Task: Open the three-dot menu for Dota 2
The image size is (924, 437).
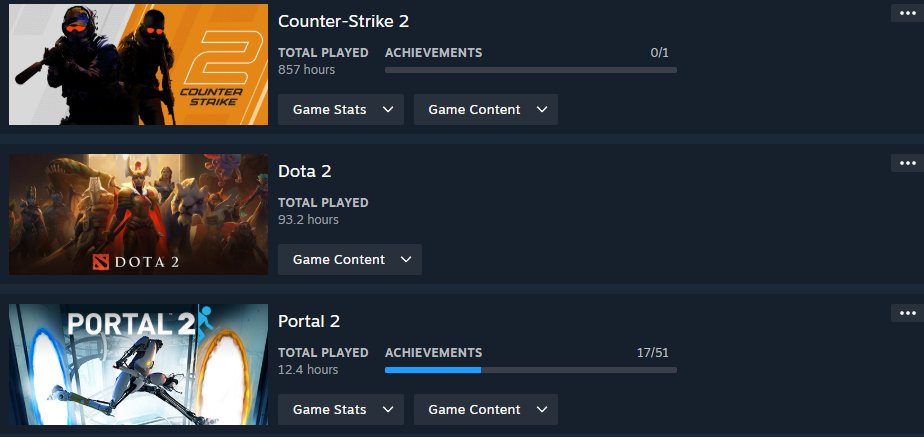Action: (908, 163)
